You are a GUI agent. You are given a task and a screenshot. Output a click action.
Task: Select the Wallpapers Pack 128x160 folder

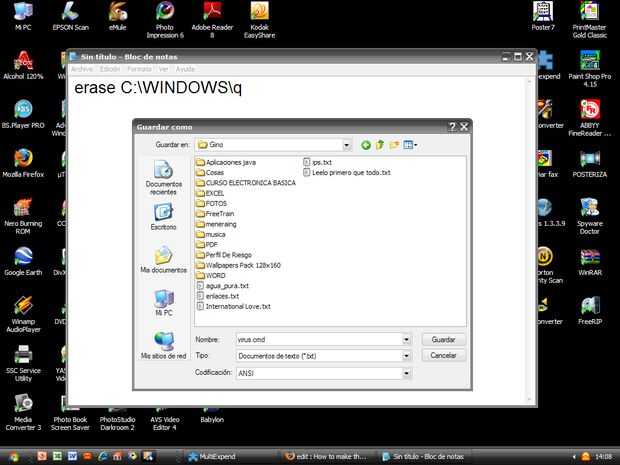click(x=238, y=265)
